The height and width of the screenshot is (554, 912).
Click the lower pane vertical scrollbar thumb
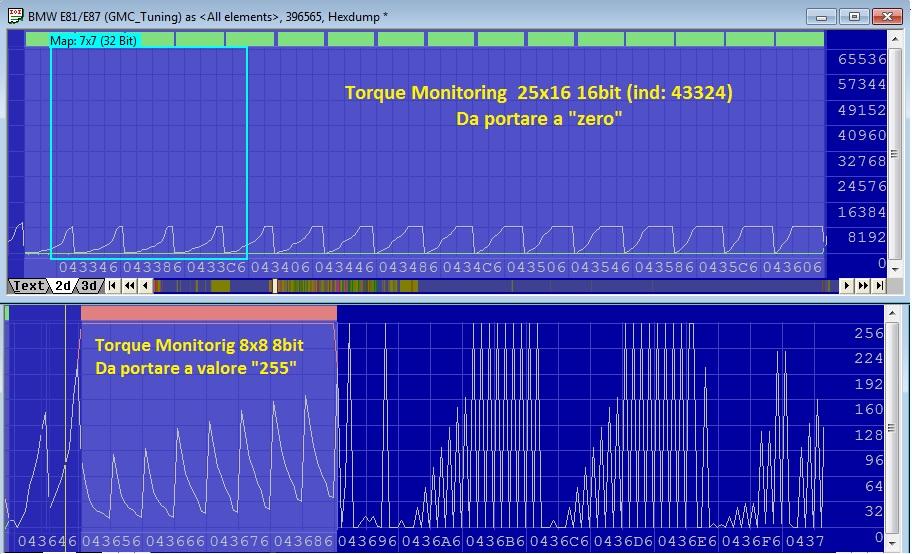pos(893,428)
